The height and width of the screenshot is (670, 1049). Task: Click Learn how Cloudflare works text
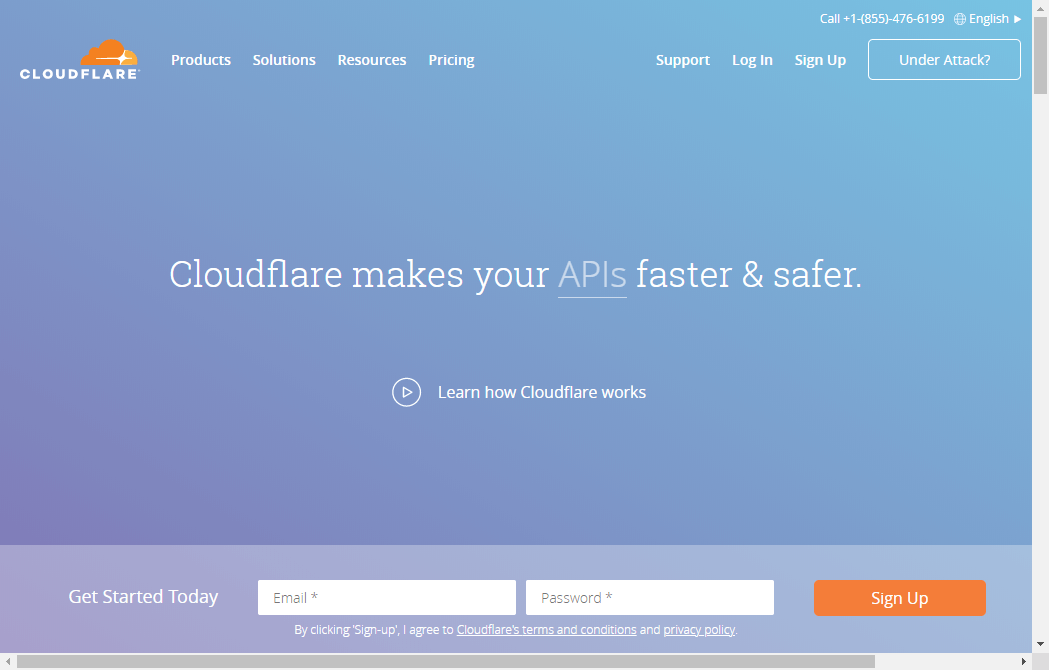pos(542,392)
